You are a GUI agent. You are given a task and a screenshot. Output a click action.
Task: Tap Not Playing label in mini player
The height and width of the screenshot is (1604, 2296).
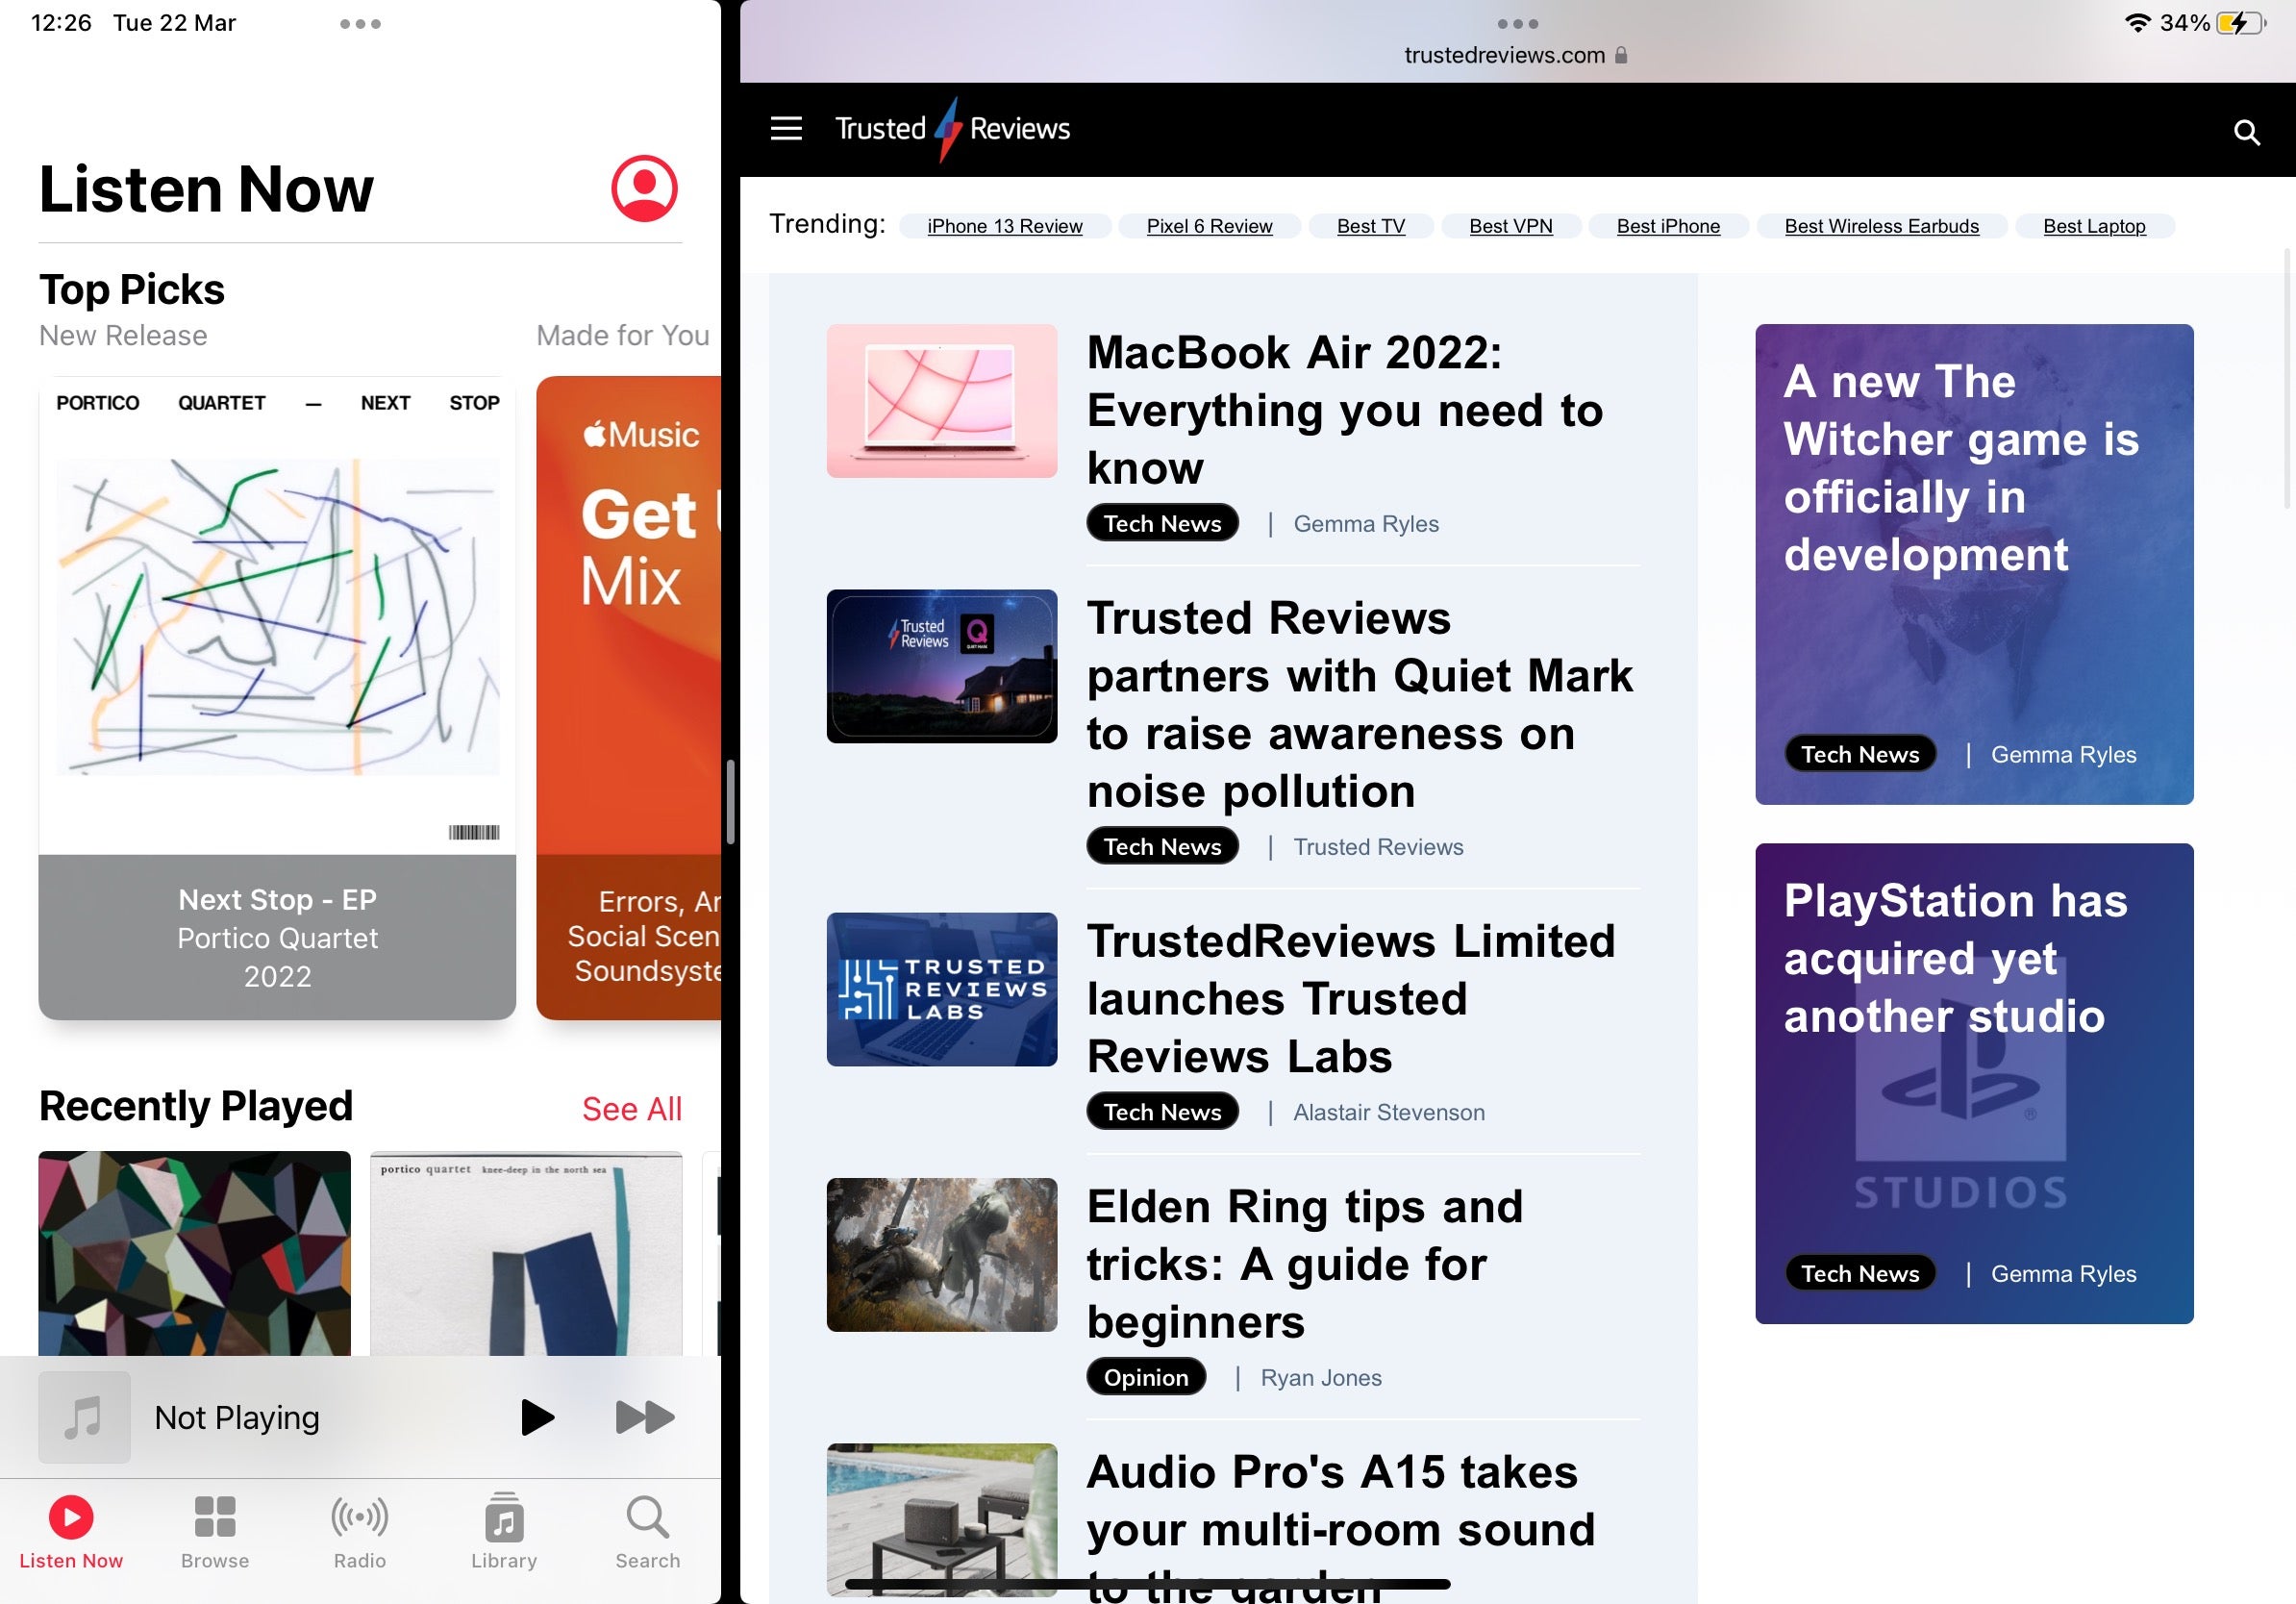point(237,1417)
